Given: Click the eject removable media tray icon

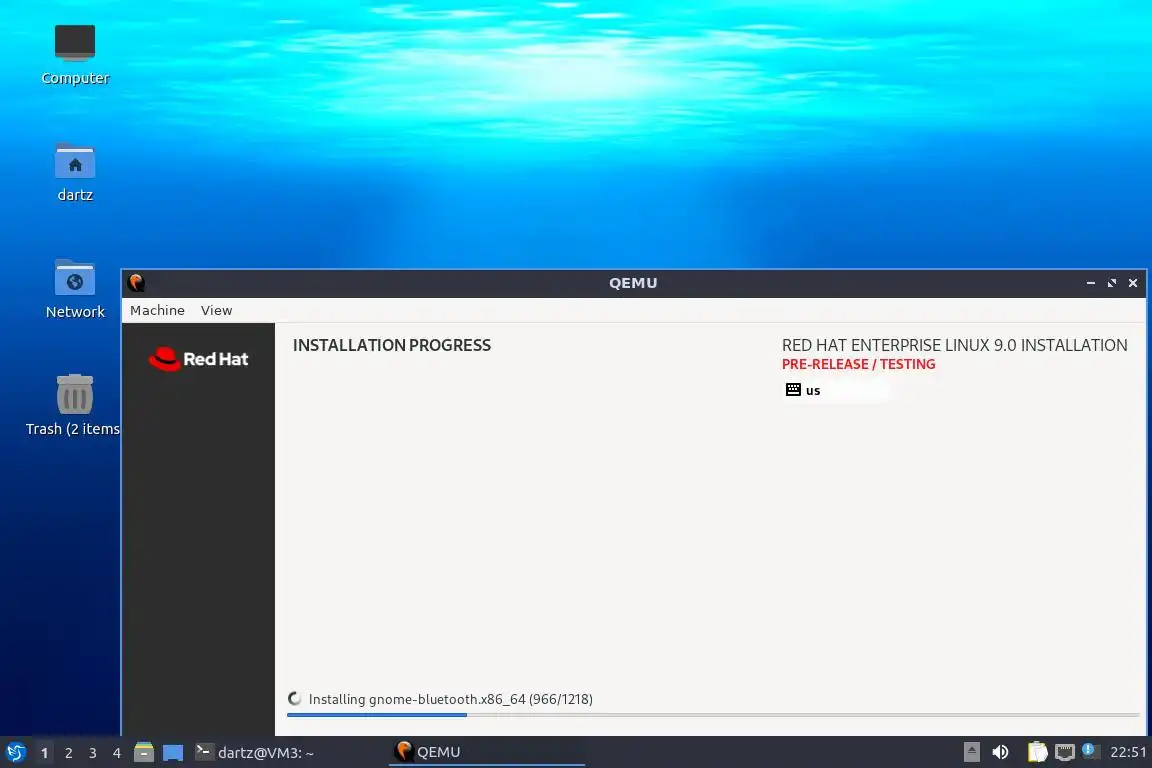Looking at the screenshot, I should coord(971,752).
